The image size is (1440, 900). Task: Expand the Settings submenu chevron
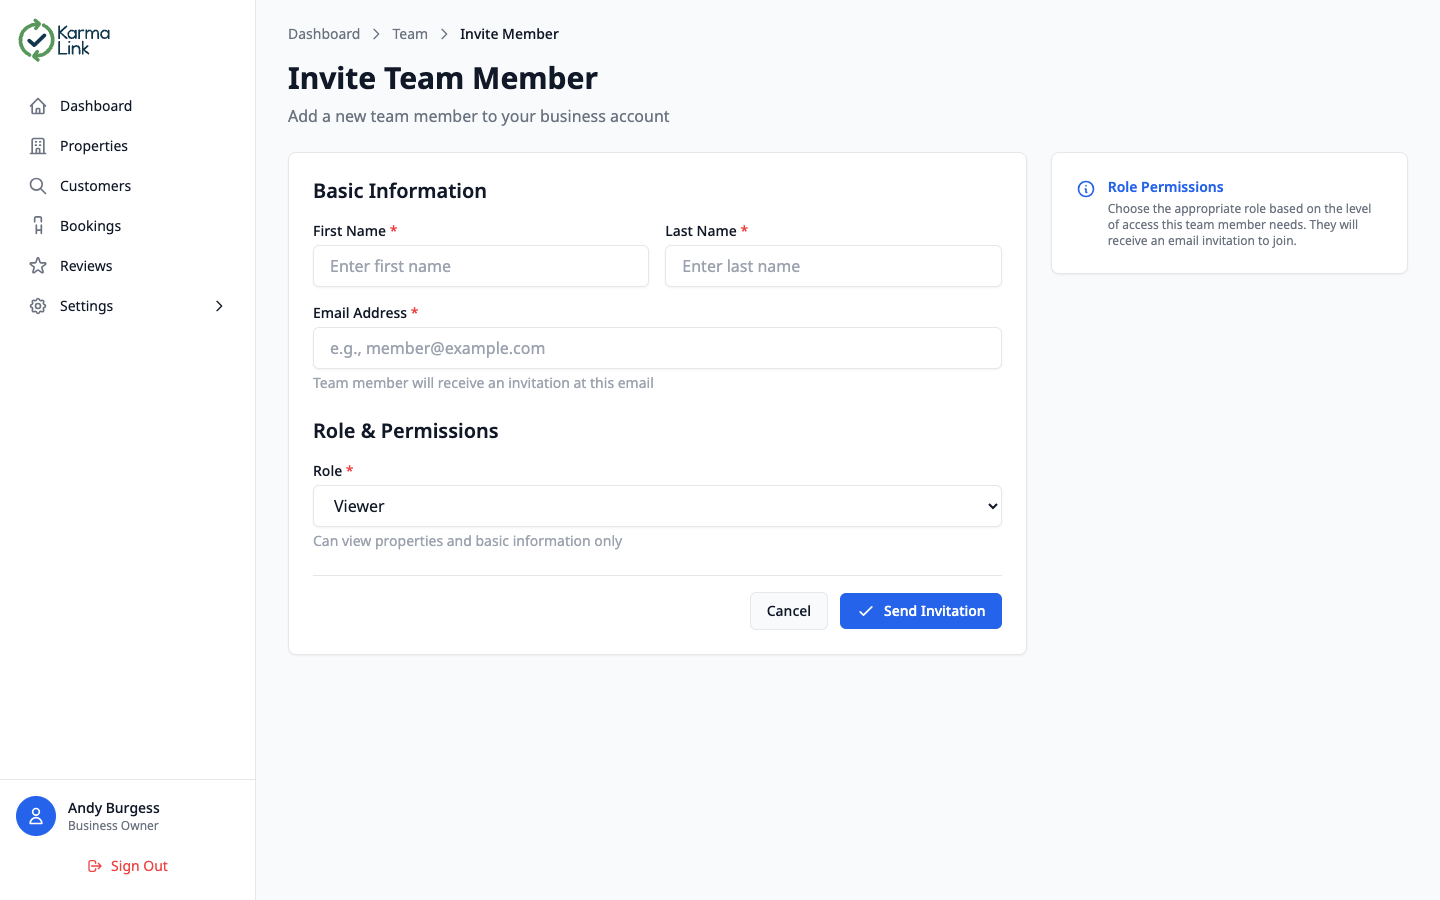click(x=219, y=306)
